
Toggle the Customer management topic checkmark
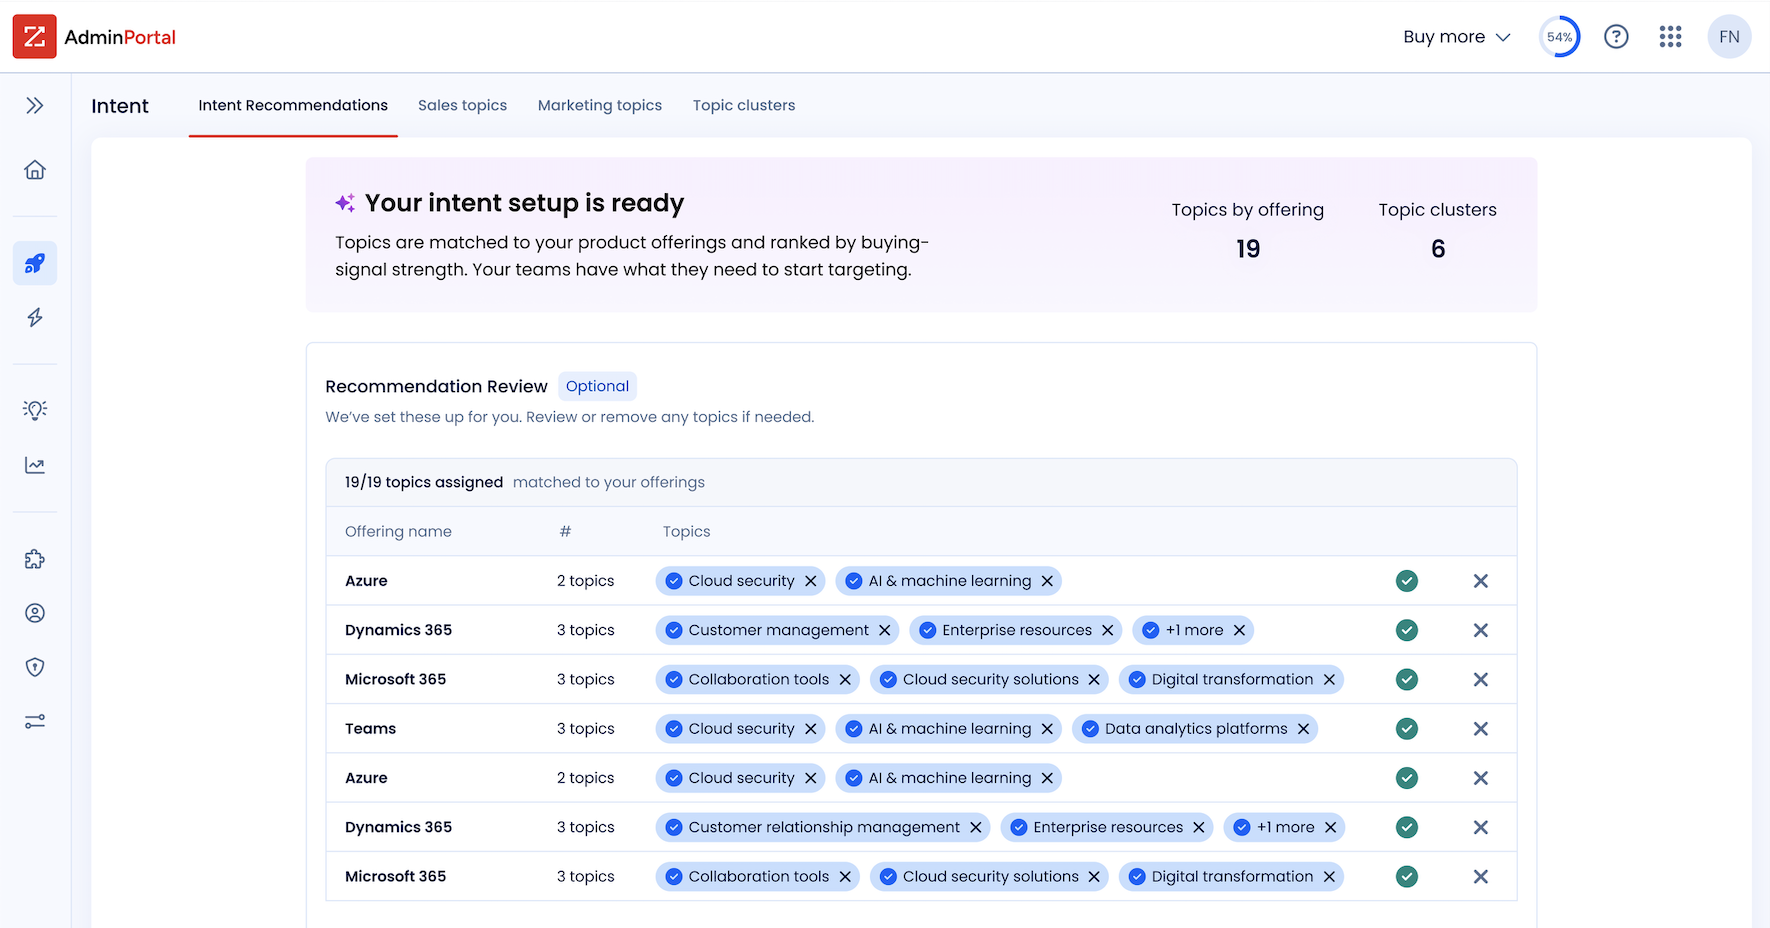point(674,630)
